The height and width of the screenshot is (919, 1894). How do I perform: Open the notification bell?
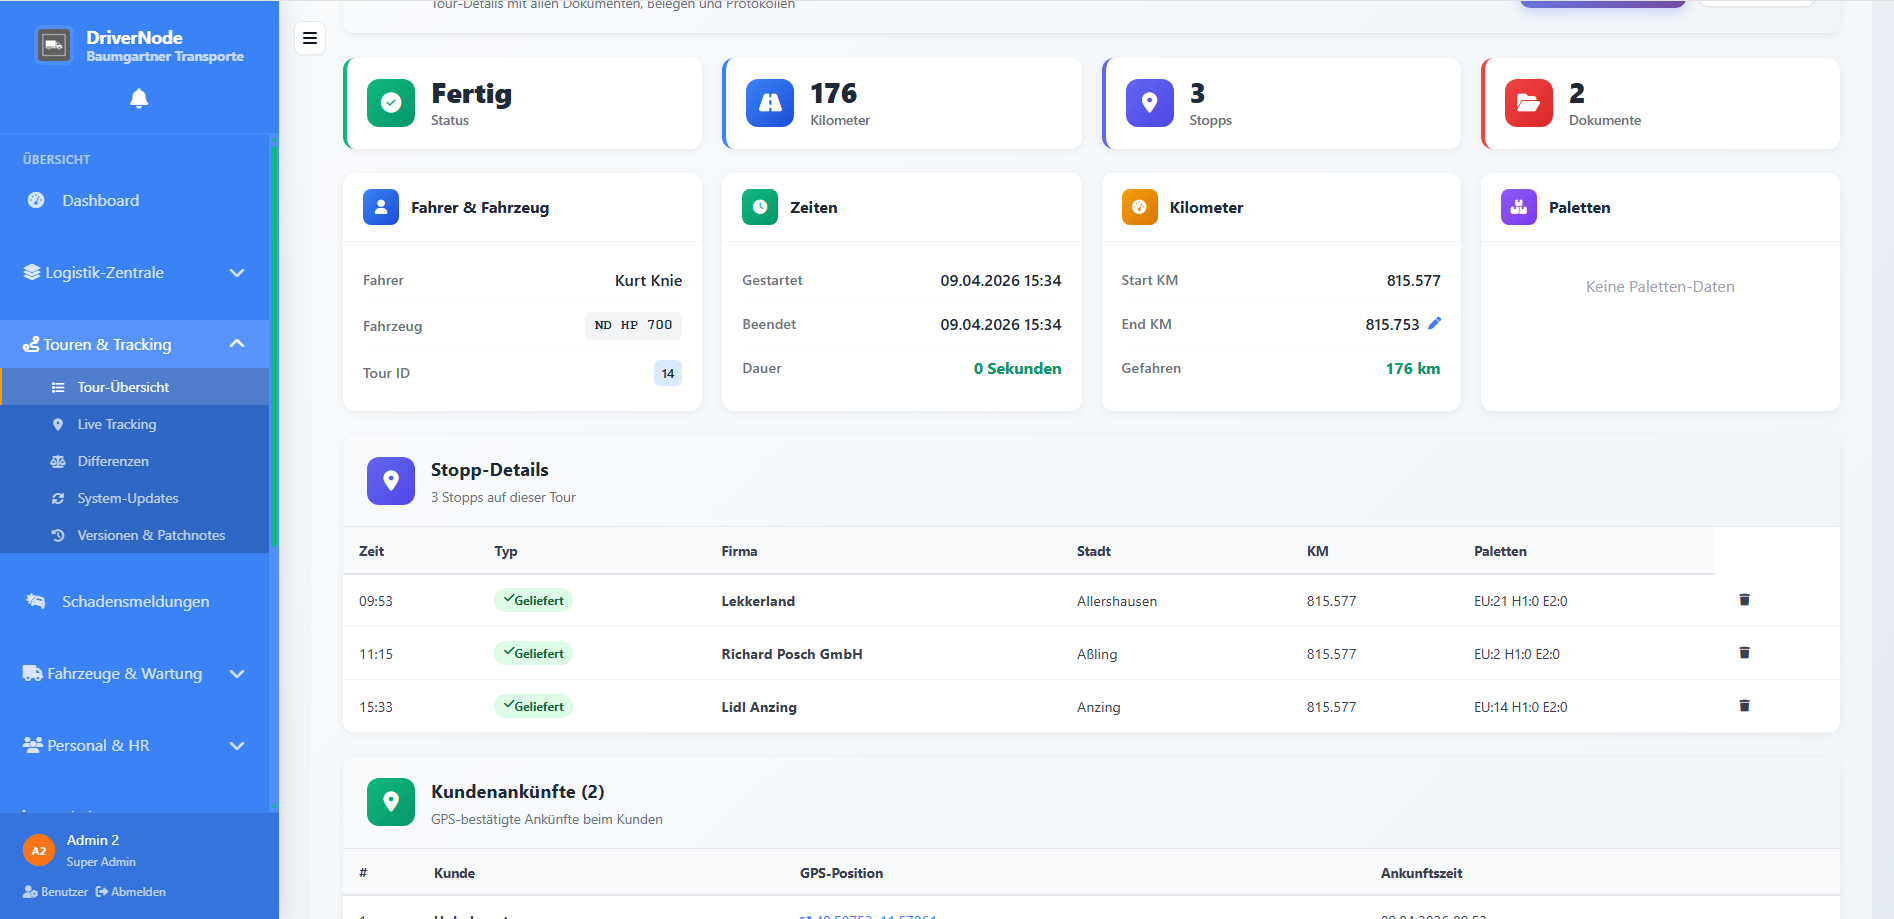(139, 98)
